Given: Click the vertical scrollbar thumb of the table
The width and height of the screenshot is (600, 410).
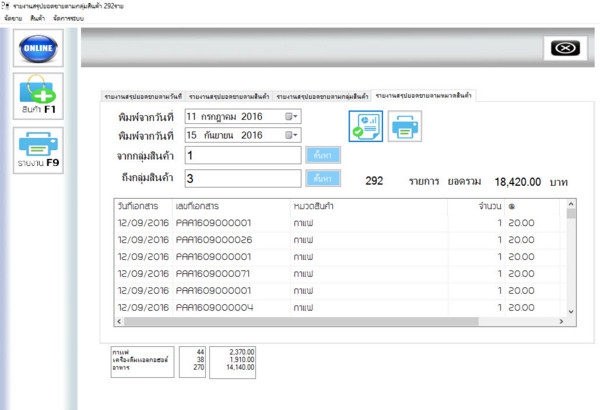Looking at the screenshot, I should click(x=571, y=213).
